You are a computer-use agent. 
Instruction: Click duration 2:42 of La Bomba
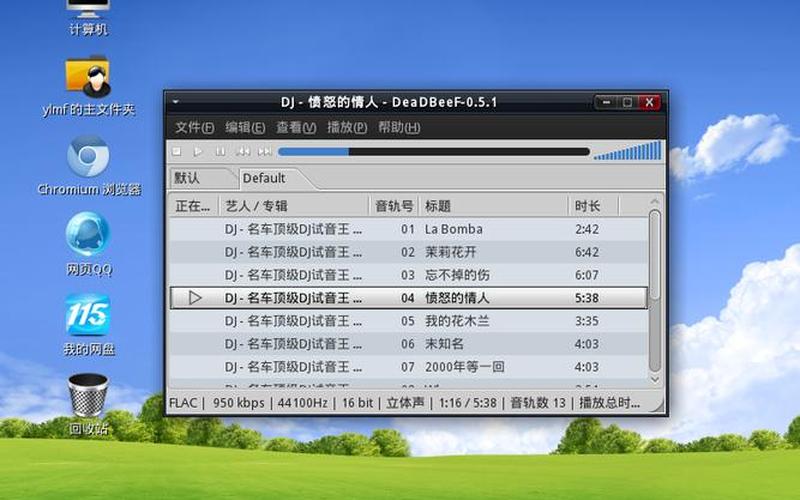tap(587, 229)
